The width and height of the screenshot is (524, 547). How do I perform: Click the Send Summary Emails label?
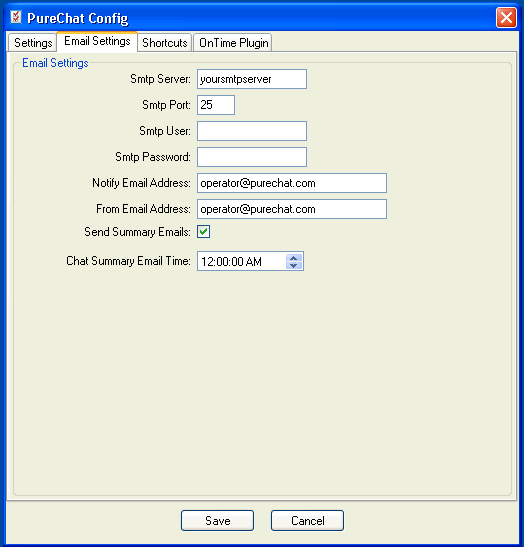(x=137, y=232)
